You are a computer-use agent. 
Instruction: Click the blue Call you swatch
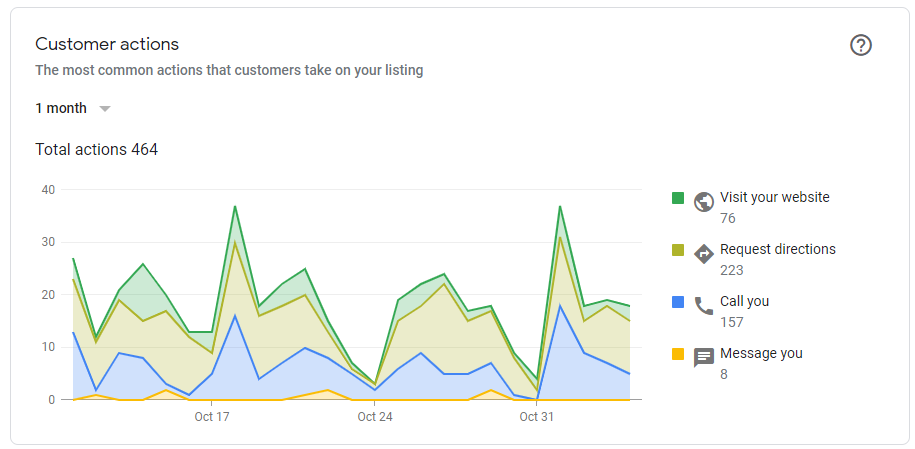pos(677,302)
